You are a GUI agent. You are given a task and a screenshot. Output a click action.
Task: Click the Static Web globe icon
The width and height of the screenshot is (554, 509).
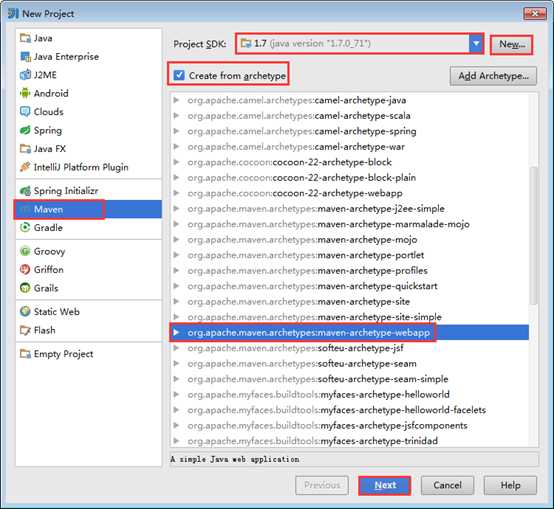[25, 312]
